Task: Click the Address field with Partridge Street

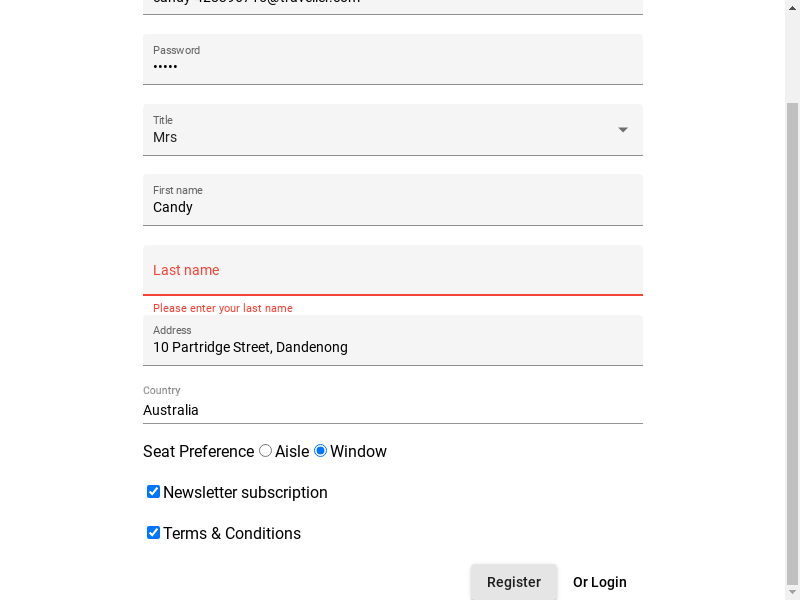Action: [x=393, y=340]
